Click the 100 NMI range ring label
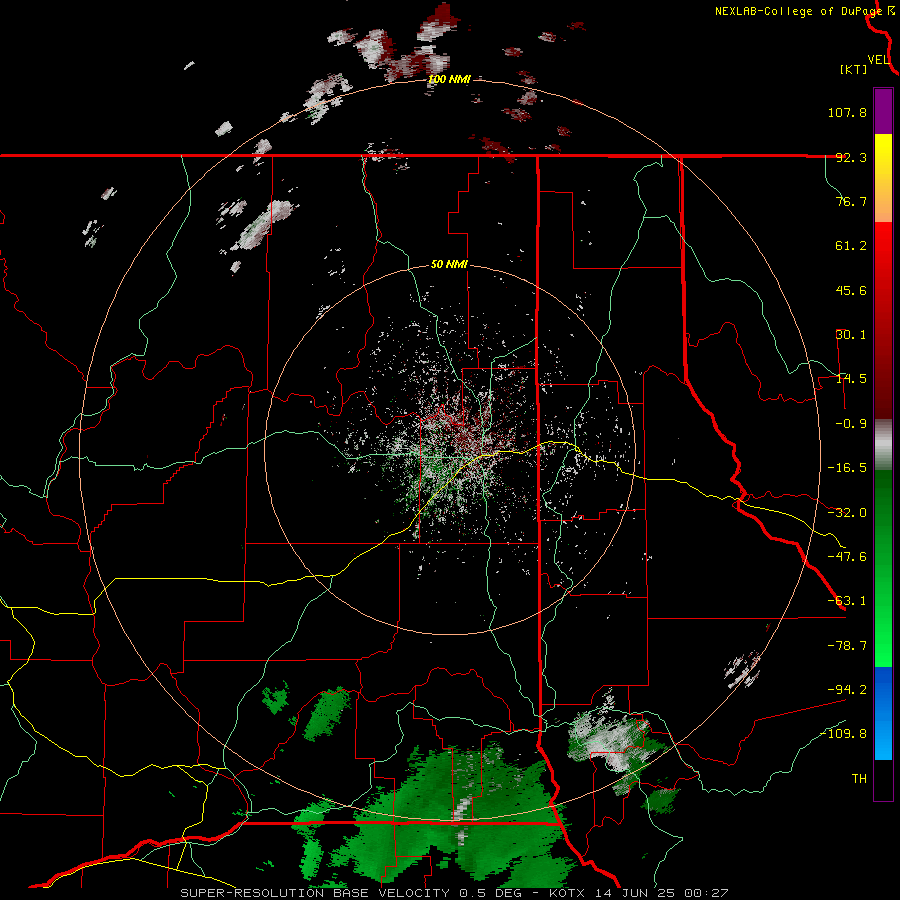The image size is (900, 900). [x=449, y=79]
